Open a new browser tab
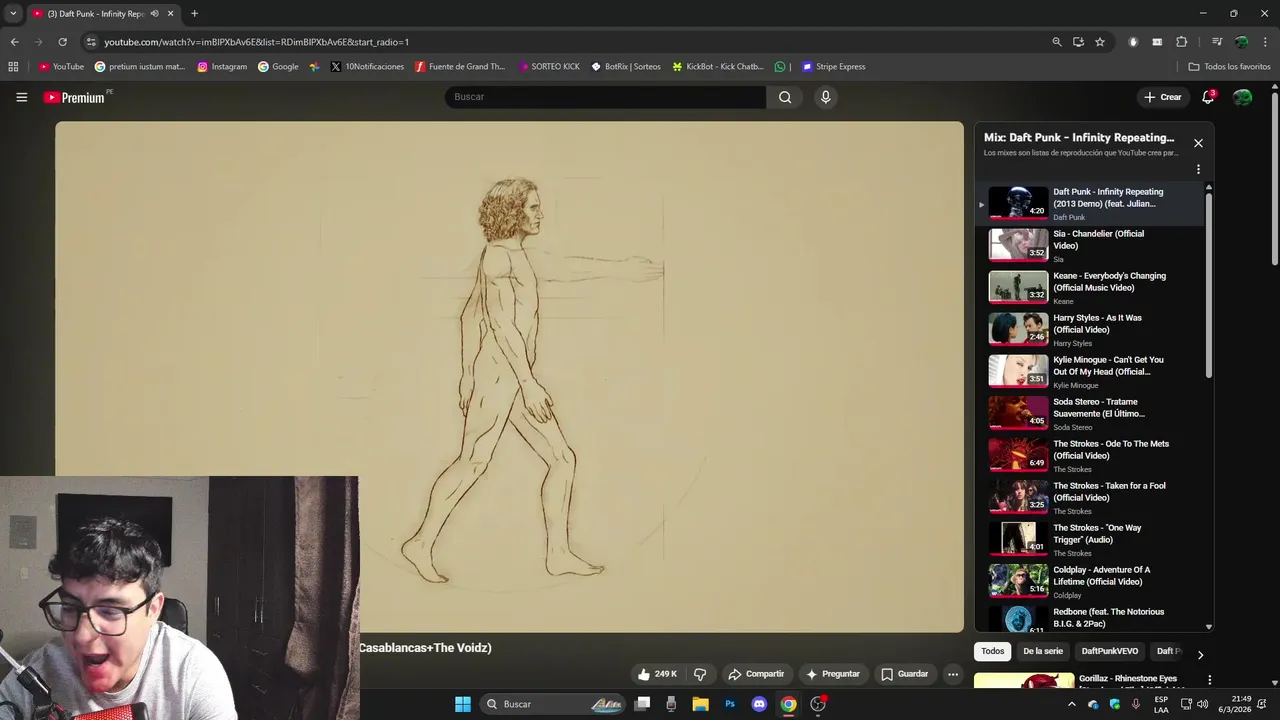Viewport: 1280px width, 720px height. (194, 14)
